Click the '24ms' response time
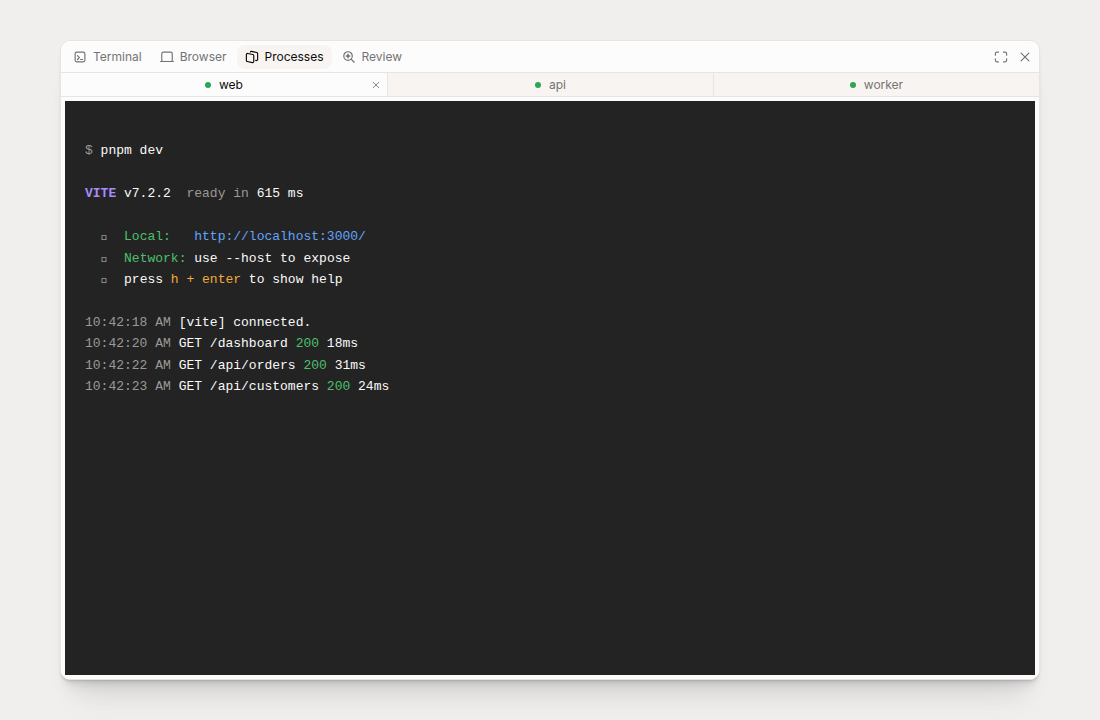 (373, 386)
